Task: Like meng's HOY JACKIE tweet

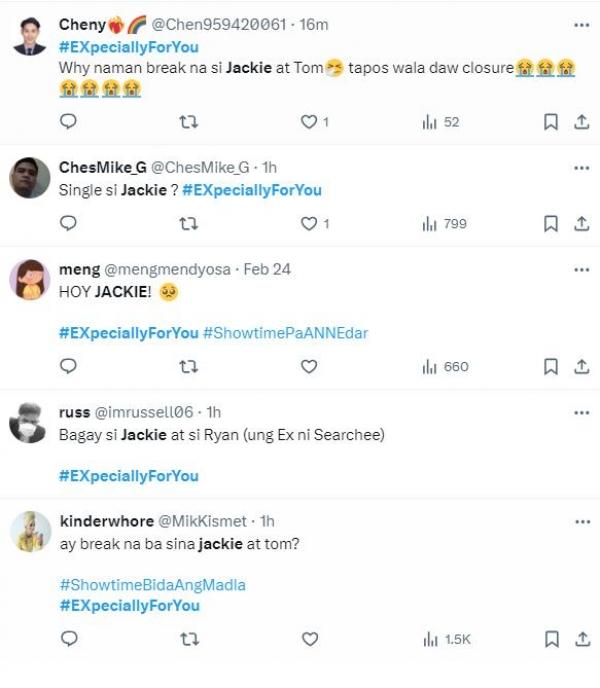Action: [x=309, y=367]
